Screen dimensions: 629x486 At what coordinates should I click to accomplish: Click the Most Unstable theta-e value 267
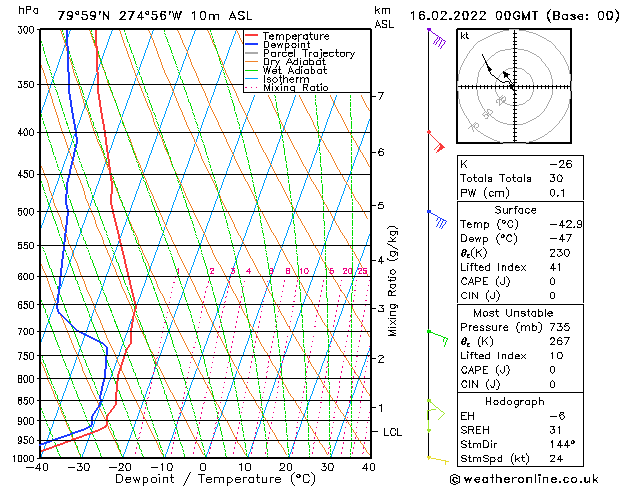pos(560,341)
